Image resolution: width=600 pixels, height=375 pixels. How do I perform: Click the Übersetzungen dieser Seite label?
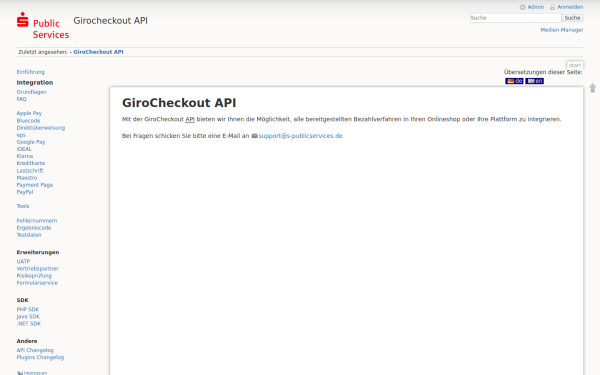[543, 72]
